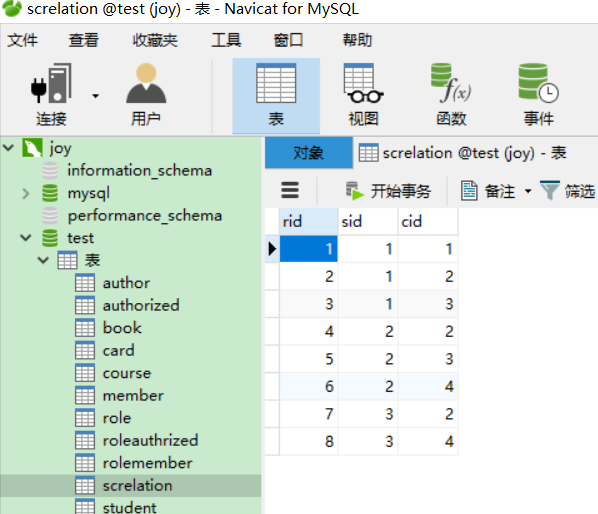Click the 筛选 filter button
This screenshot has width=598, height=514.
pos(567,191)
